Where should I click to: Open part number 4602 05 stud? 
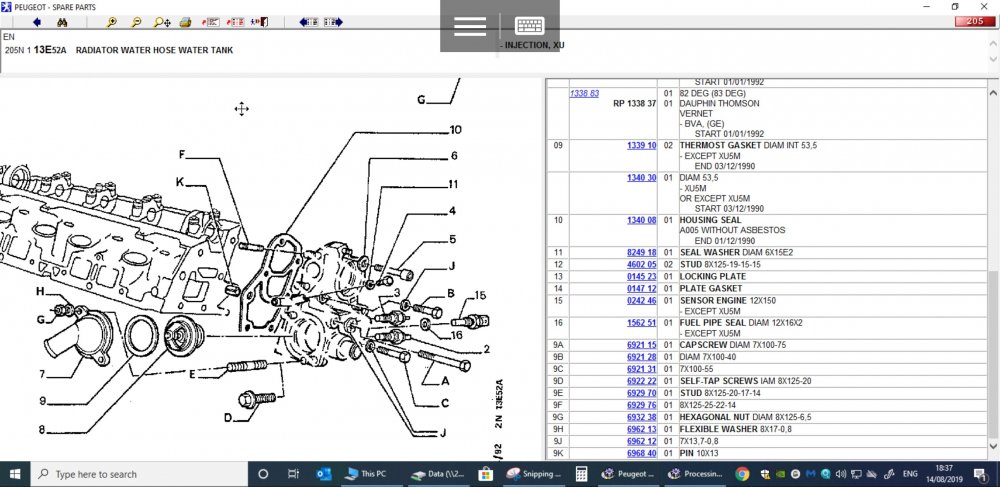click(x=642, y=264)
